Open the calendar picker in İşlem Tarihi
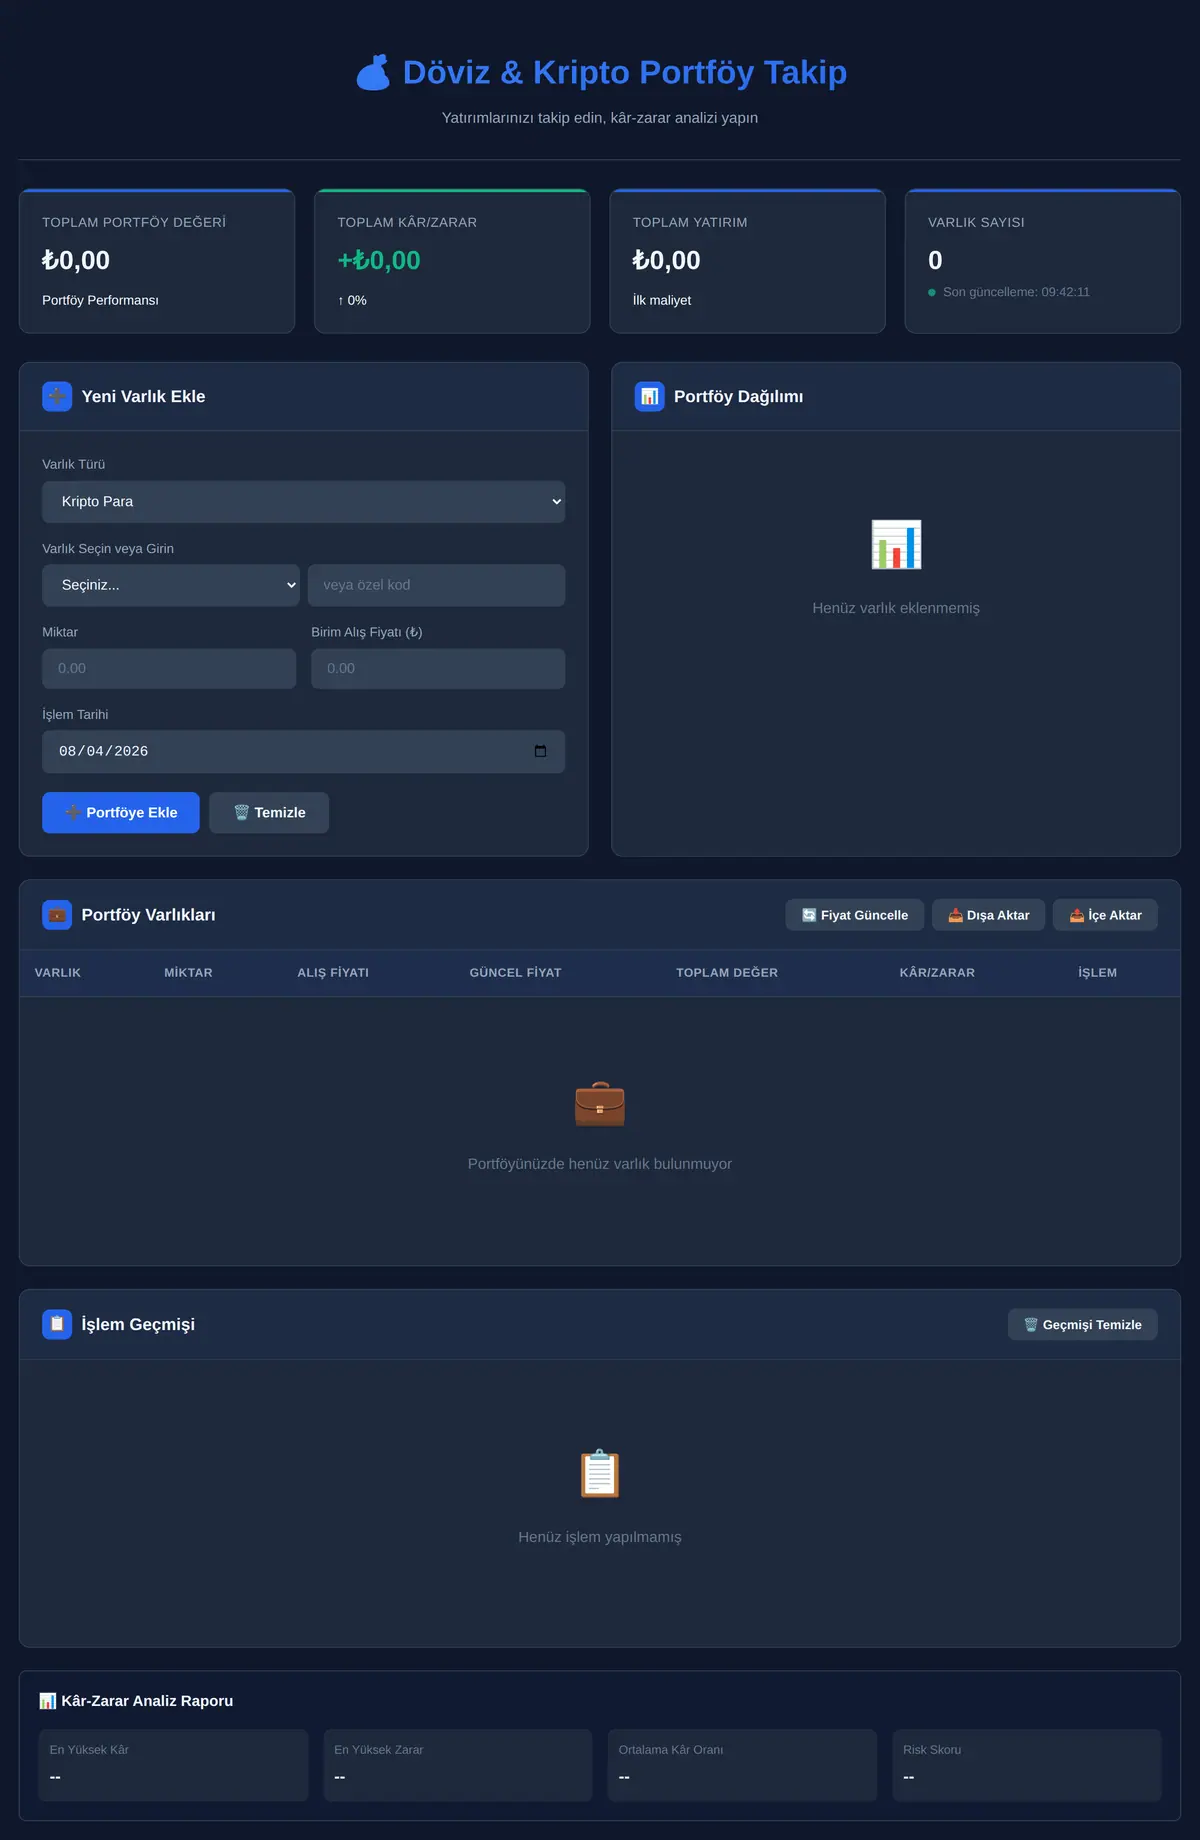 pyautogui.click(x=540, y=751)
